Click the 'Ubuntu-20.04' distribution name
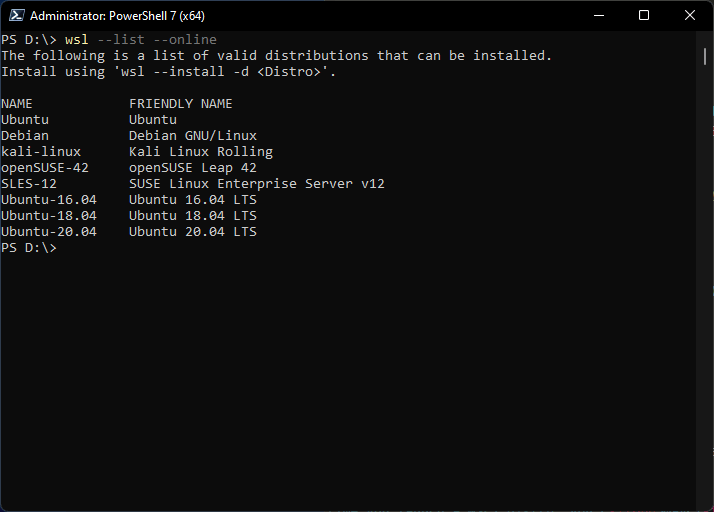This screenshot has width=714, height=512. click(49, 232)
